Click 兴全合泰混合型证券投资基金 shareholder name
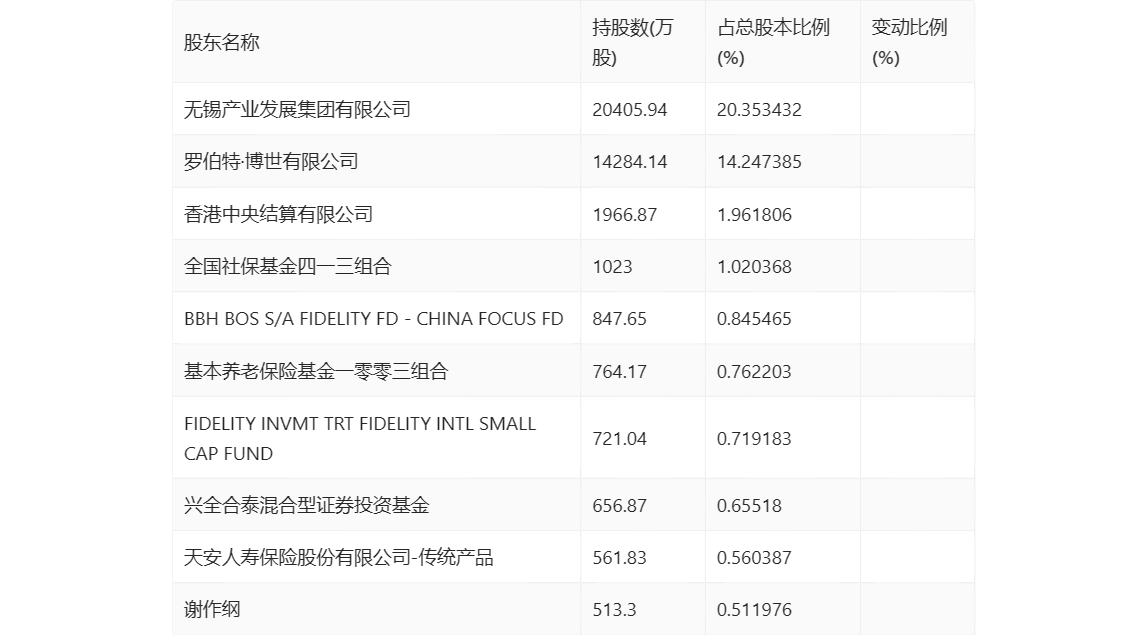Viewport: 1148px width, 635px height. coord(306,505)
